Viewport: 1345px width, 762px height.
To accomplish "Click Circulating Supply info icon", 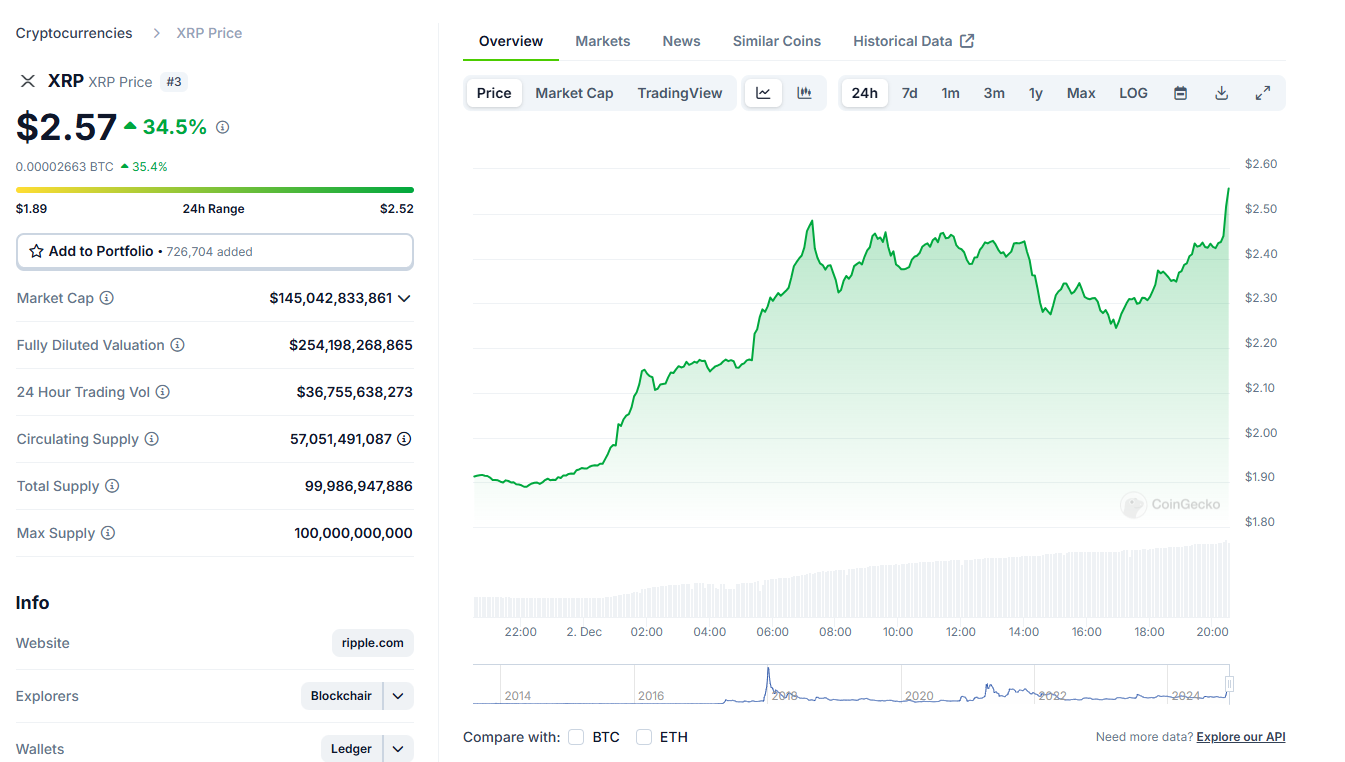I will (152, 439).
